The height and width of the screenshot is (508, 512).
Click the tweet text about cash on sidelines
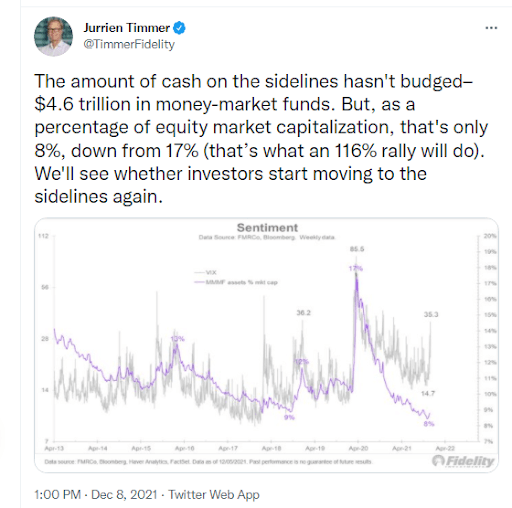tap(261, 139)
